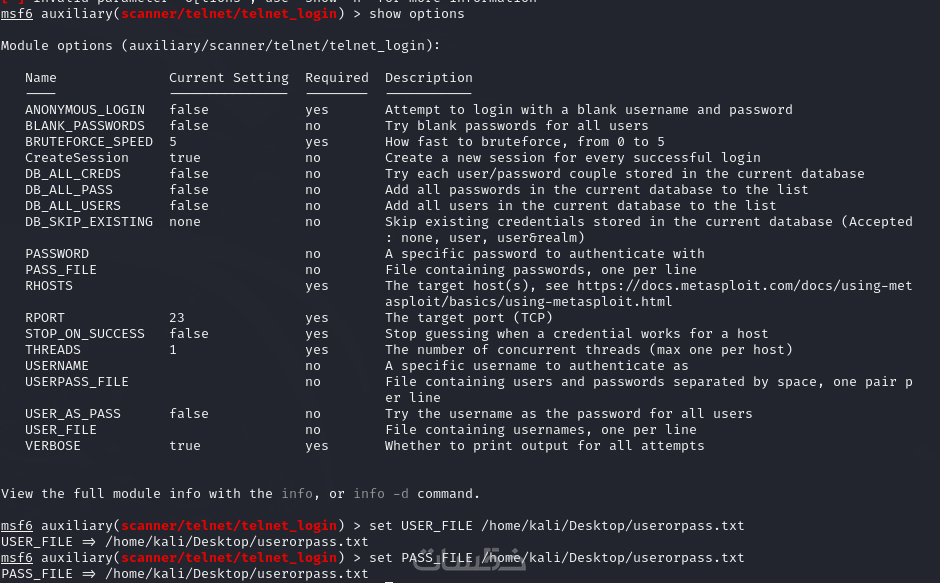
Task: Click the RPORT value 23
Action: pos(177,318)
